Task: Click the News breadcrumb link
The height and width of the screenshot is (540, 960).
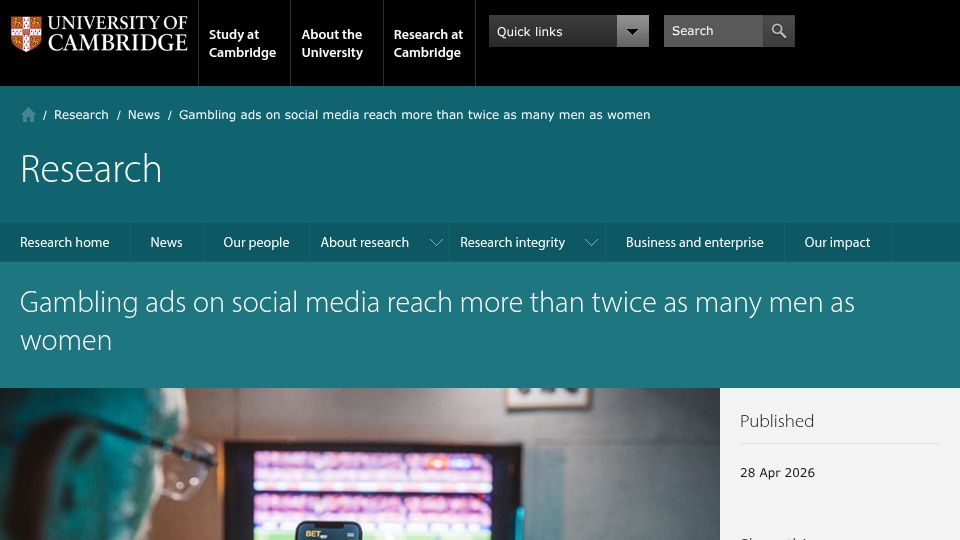Action: (x=144, y=115)
